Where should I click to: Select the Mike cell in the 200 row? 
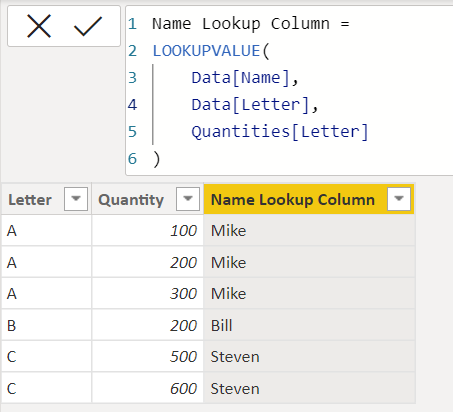pos(309,262)
